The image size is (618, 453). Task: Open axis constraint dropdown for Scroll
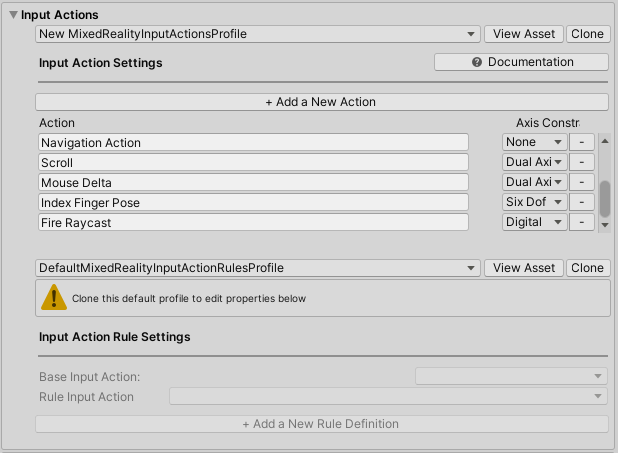click(x=534, y=162)
